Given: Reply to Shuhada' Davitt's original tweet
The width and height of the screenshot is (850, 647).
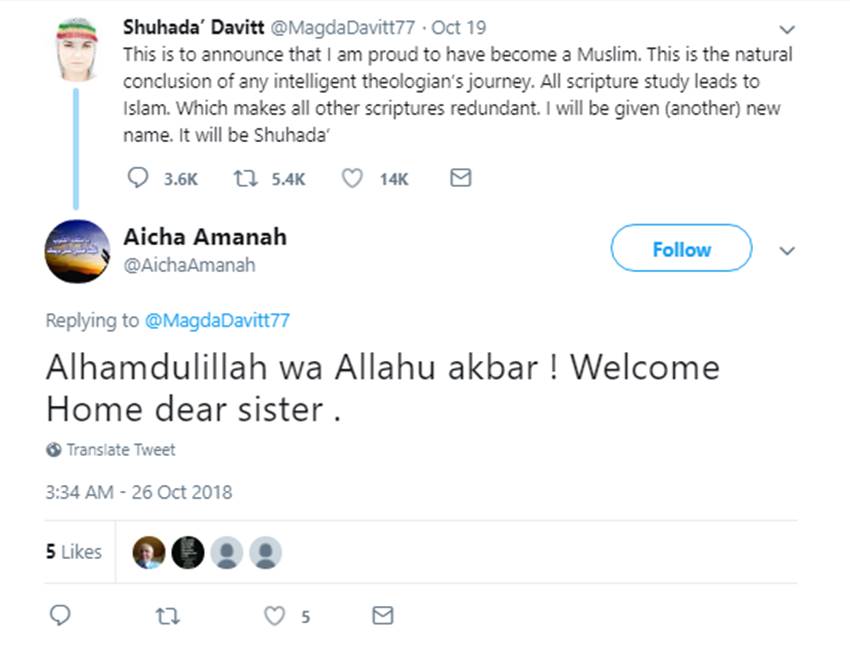Looking at the screenshot, I should click(139, 178).
